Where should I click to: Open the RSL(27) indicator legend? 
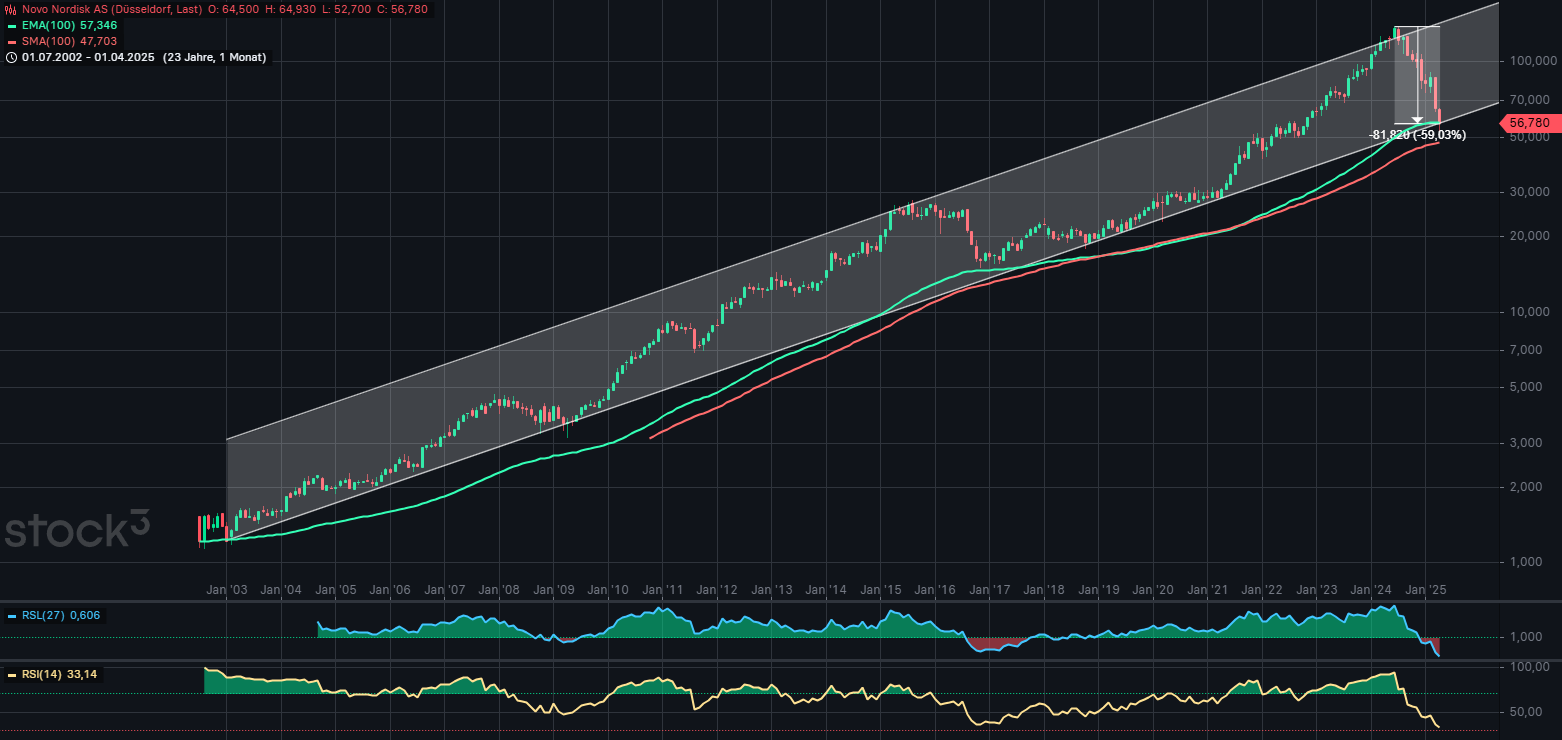[x=44, y=616]
